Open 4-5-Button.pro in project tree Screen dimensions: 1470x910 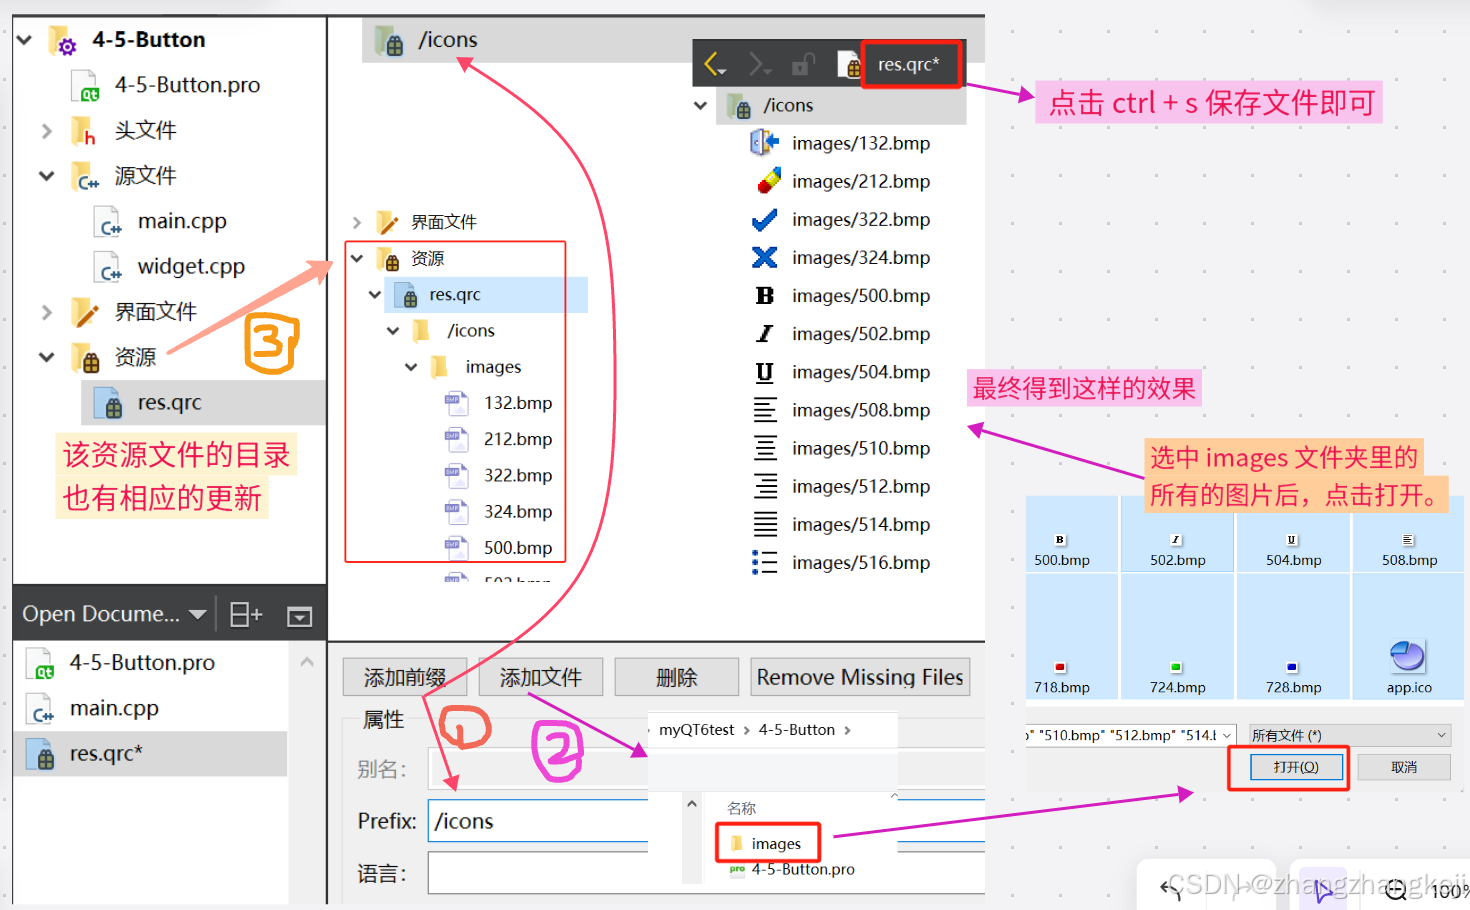coord(187,85)
